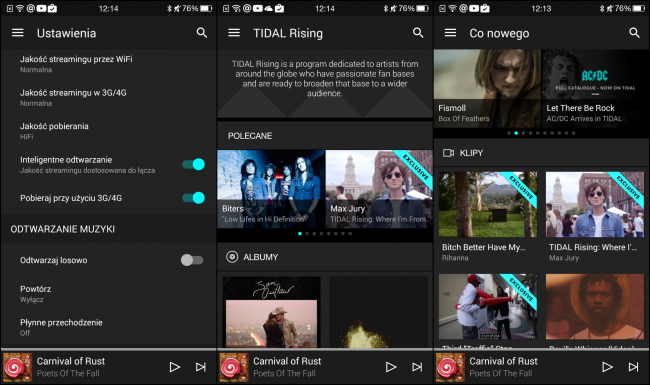Tap YouTube notification icon in Co nowego status bar
This screenshot has width=650, height=385.
coord(474,8)
